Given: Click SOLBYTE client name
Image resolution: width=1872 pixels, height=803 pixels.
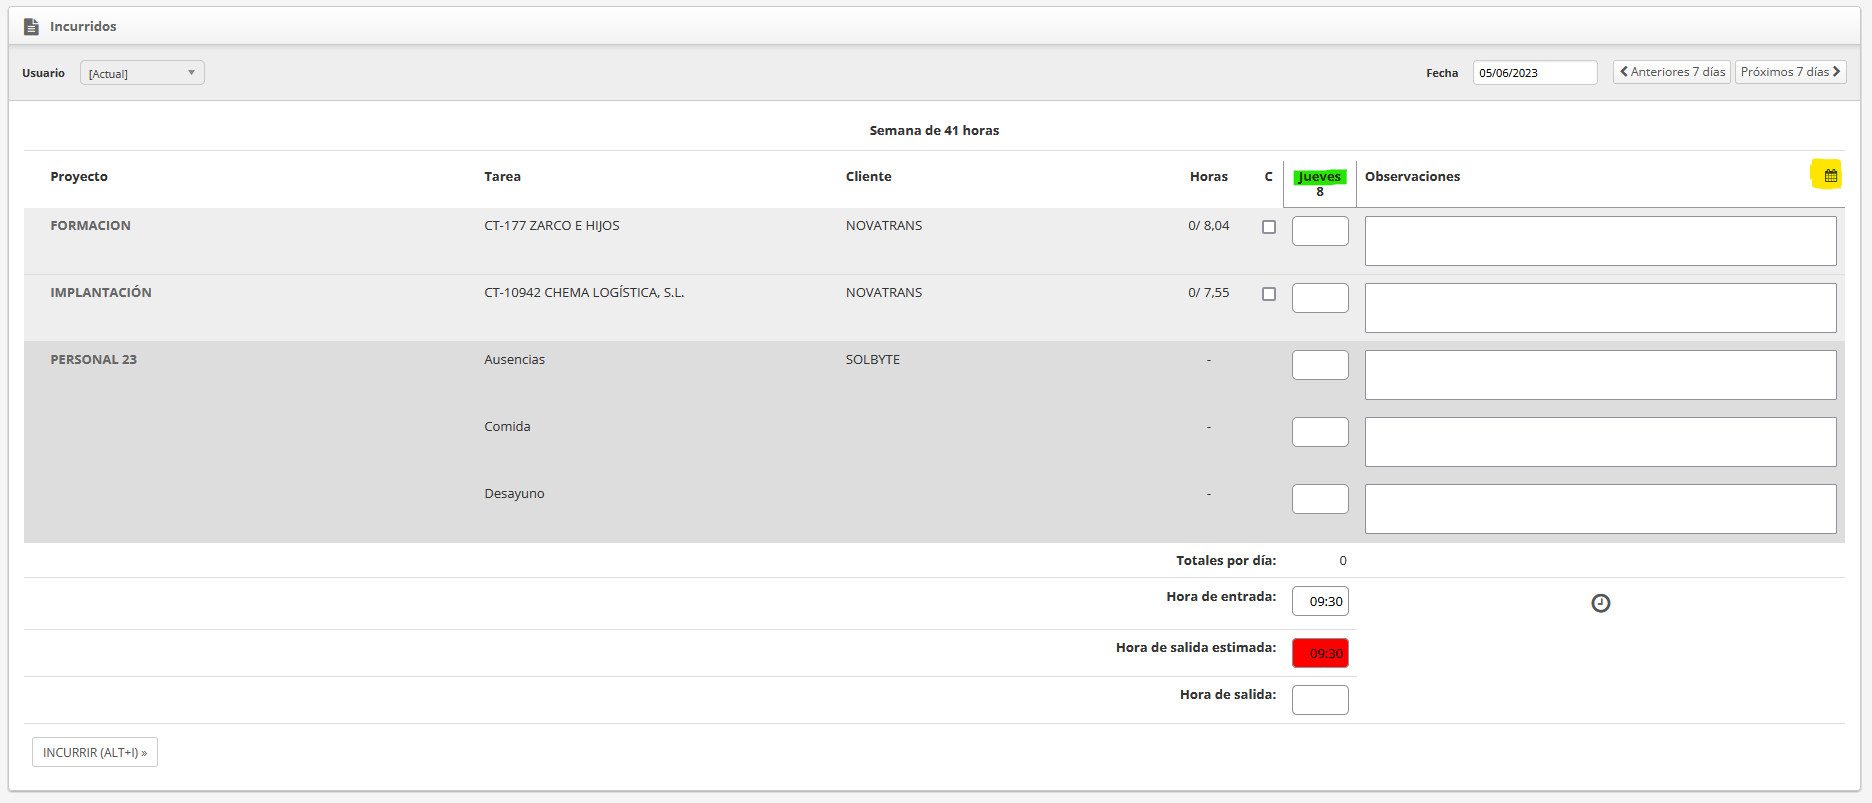Looking at the screenshot, I should pos(873,359).
